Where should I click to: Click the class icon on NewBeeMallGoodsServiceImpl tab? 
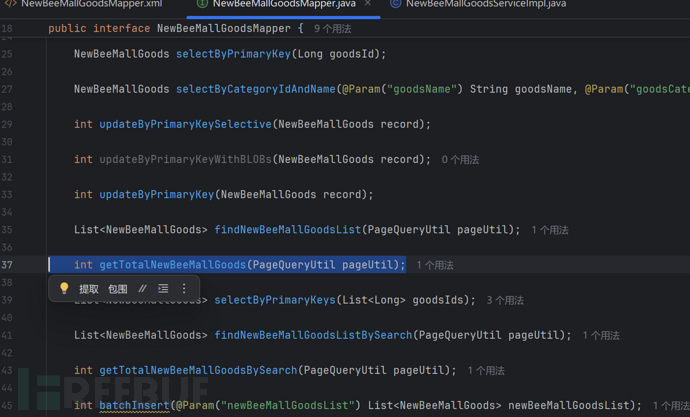(396, 5)
